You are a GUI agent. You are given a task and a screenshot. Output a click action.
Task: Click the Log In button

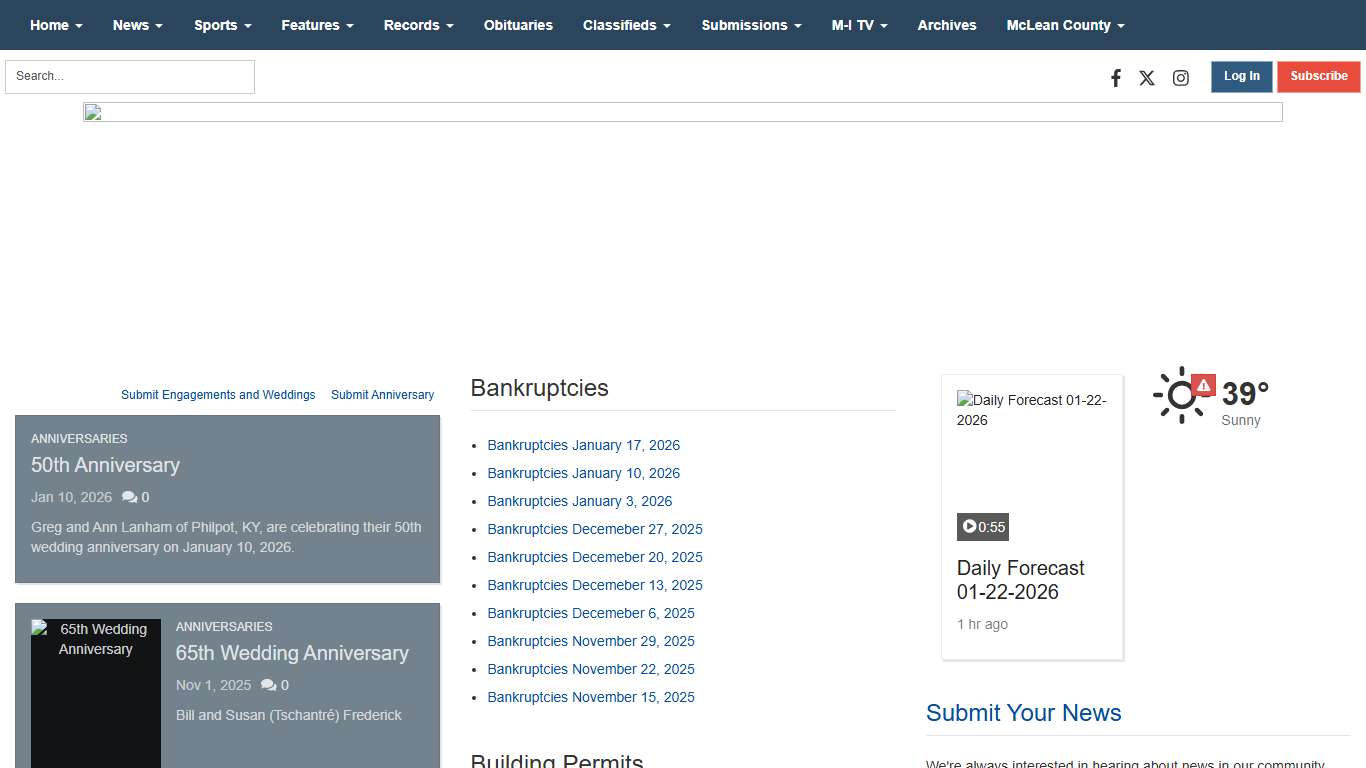point(1241,76)
